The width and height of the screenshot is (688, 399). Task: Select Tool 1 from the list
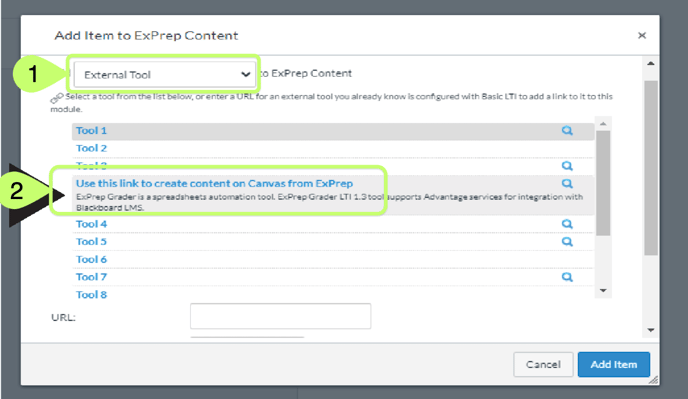click(x=91, y=131)
